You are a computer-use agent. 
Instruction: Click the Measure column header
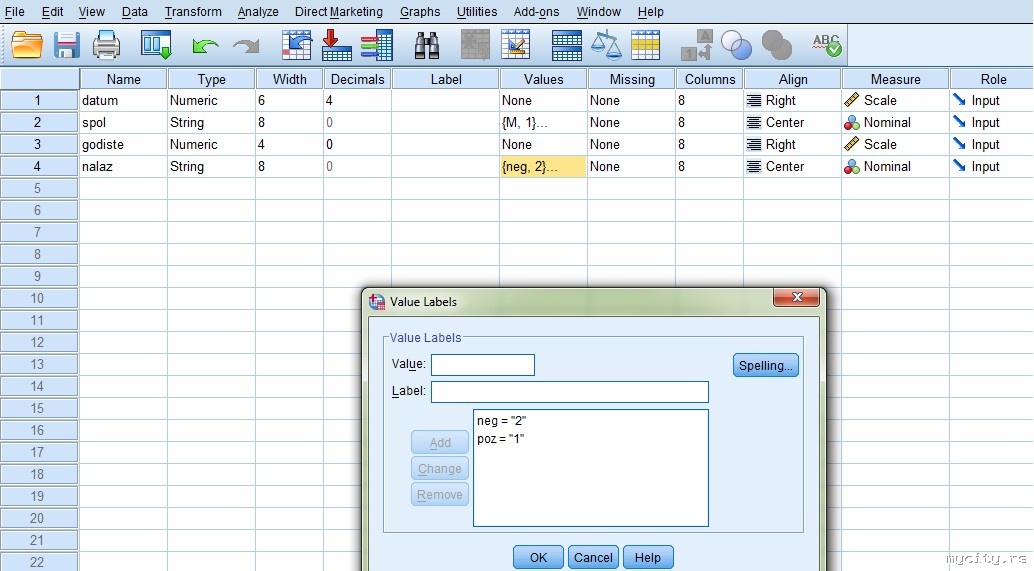[x=895, y=79]
